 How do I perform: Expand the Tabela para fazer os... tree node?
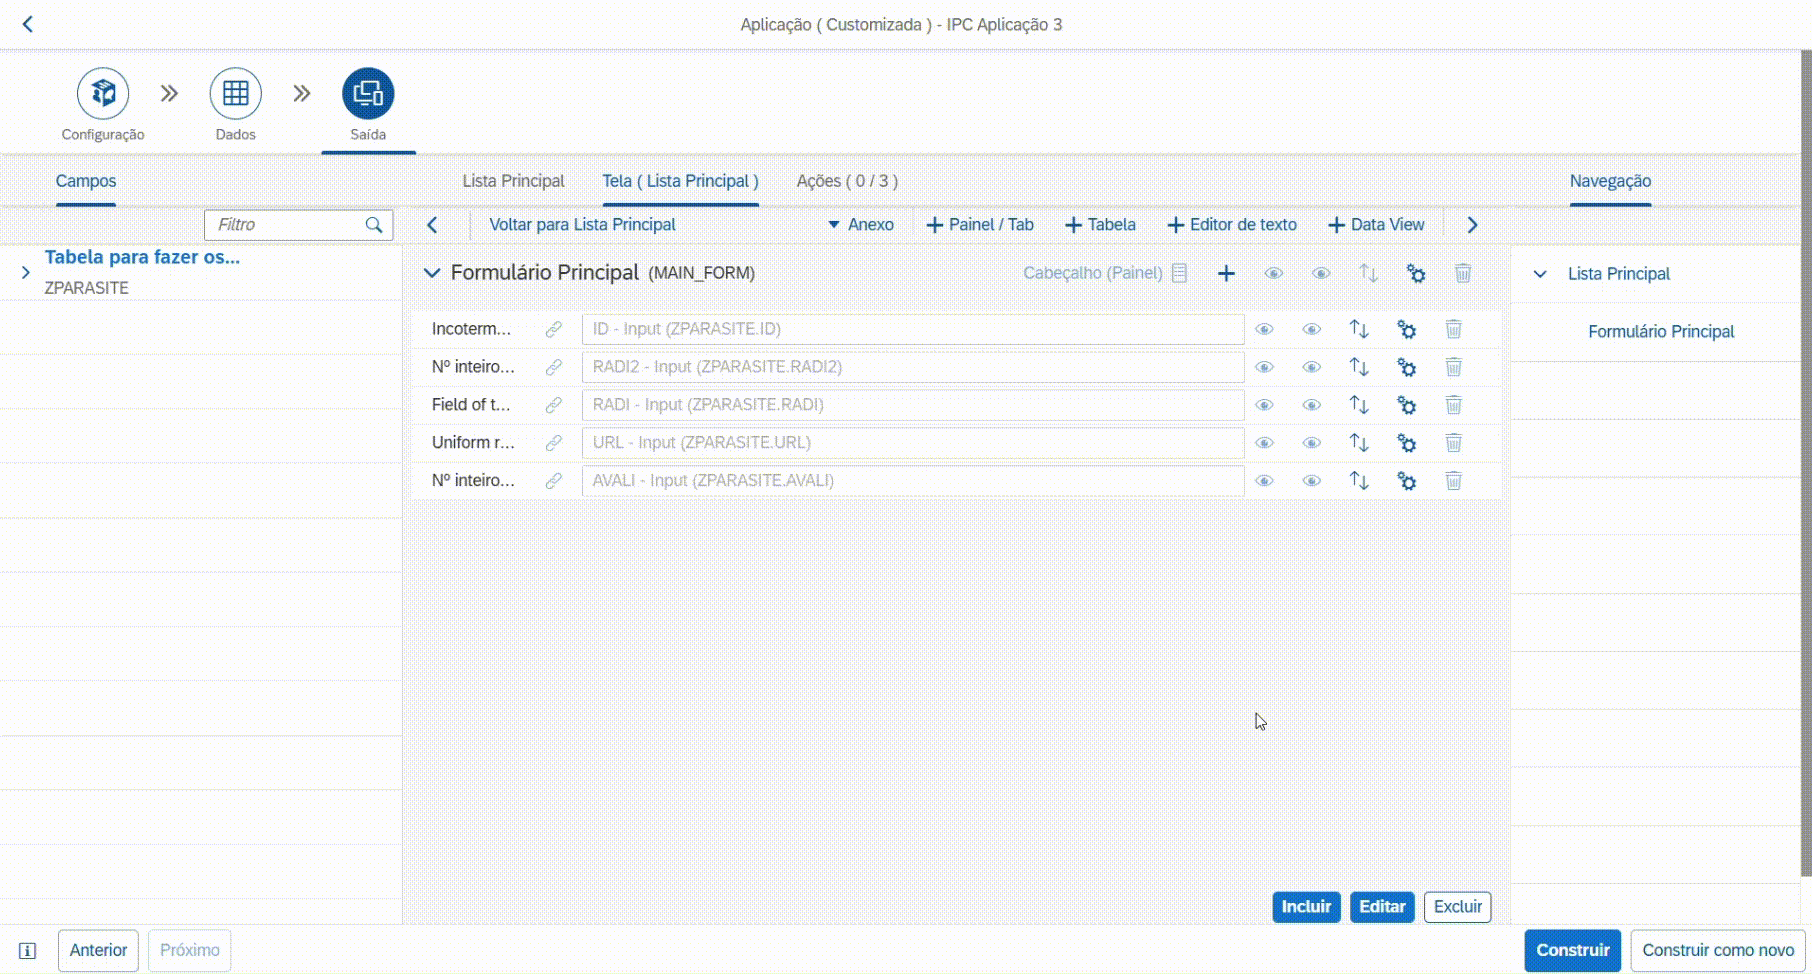coord(26,272)
